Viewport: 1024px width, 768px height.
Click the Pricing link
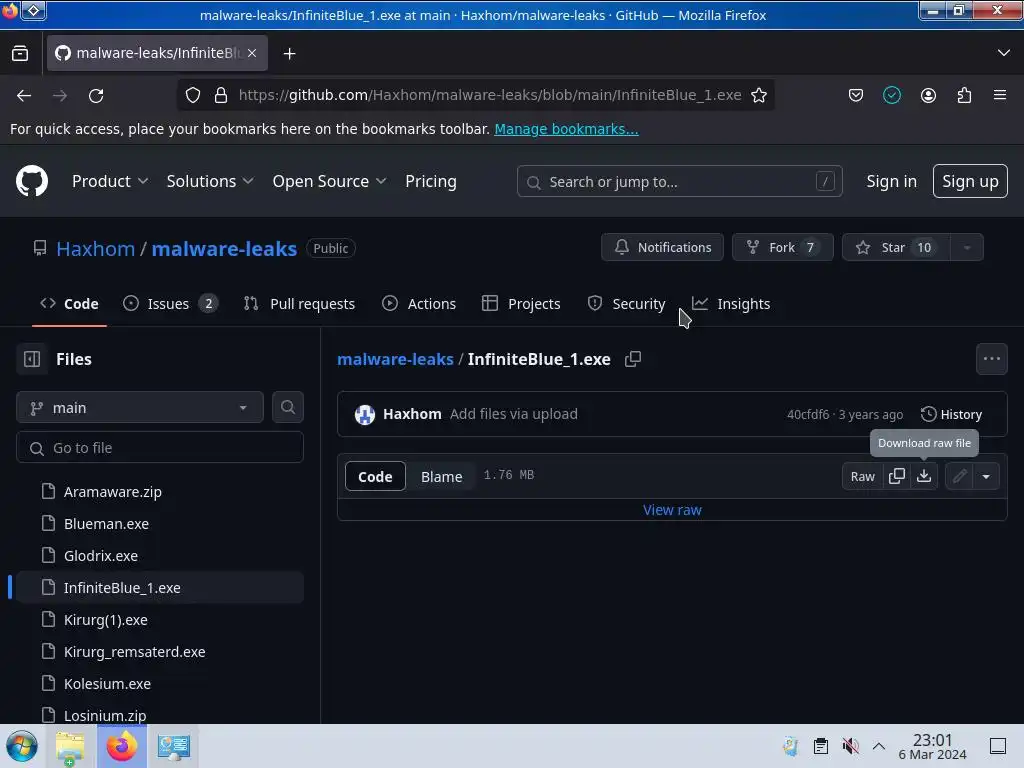point(430,182)
